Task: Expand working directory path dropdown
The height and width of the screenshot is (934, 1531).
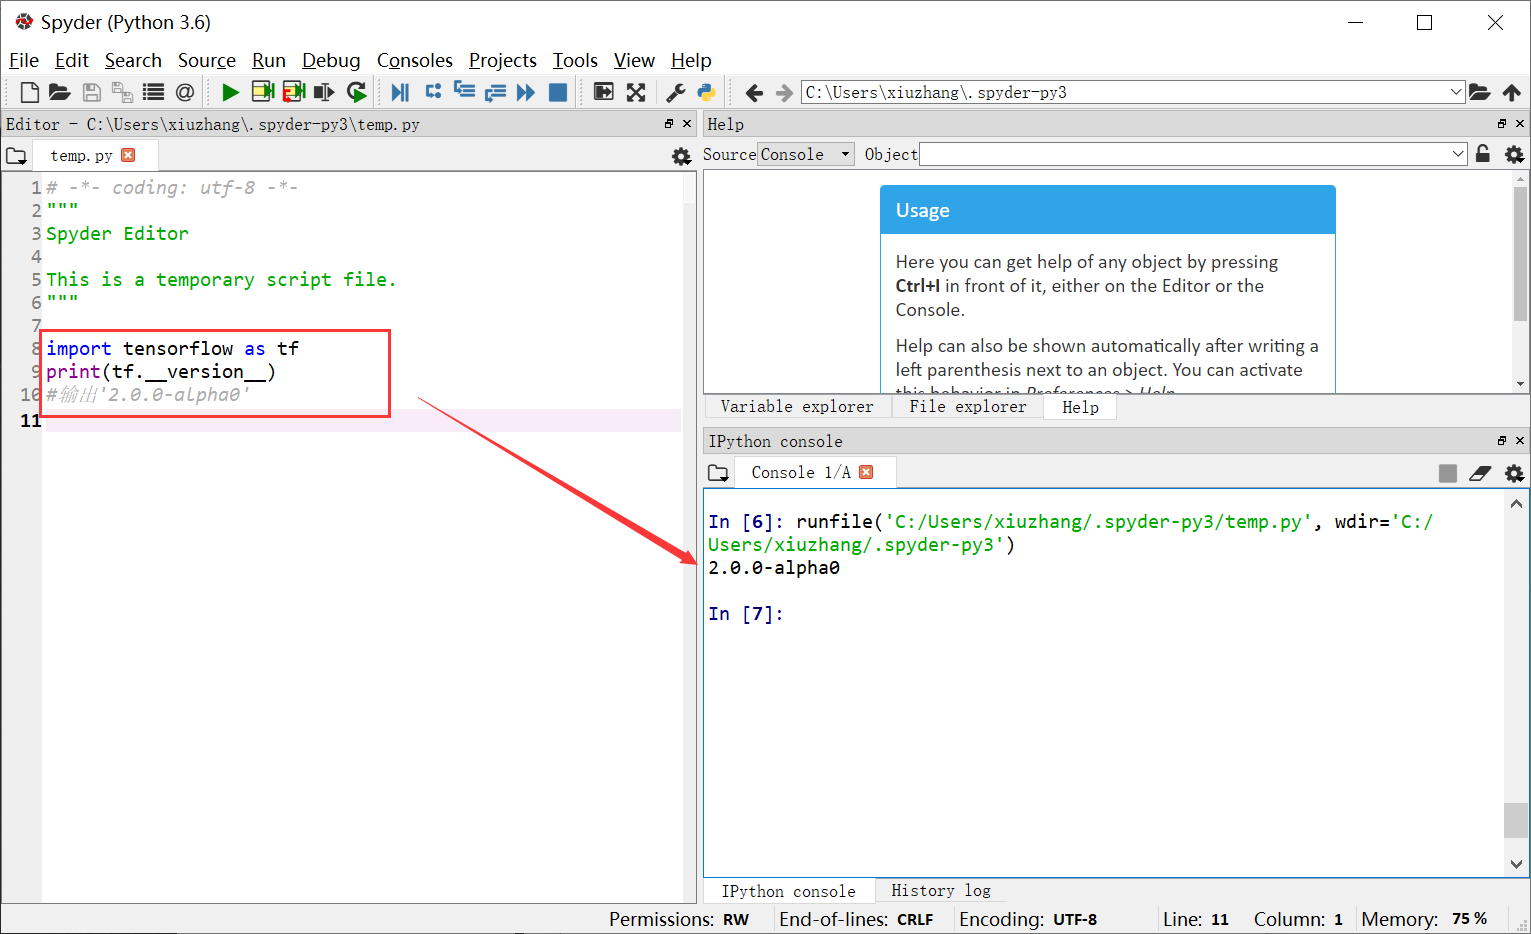Action: point(1456,92)
